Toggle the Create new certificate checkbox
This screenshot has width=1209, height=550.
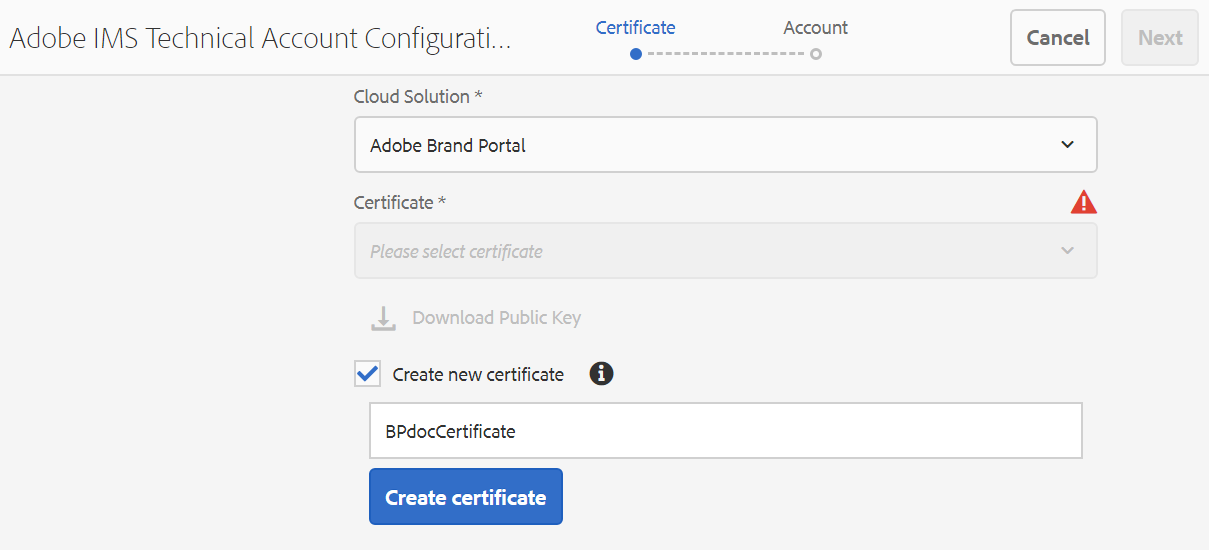point(368,374)
